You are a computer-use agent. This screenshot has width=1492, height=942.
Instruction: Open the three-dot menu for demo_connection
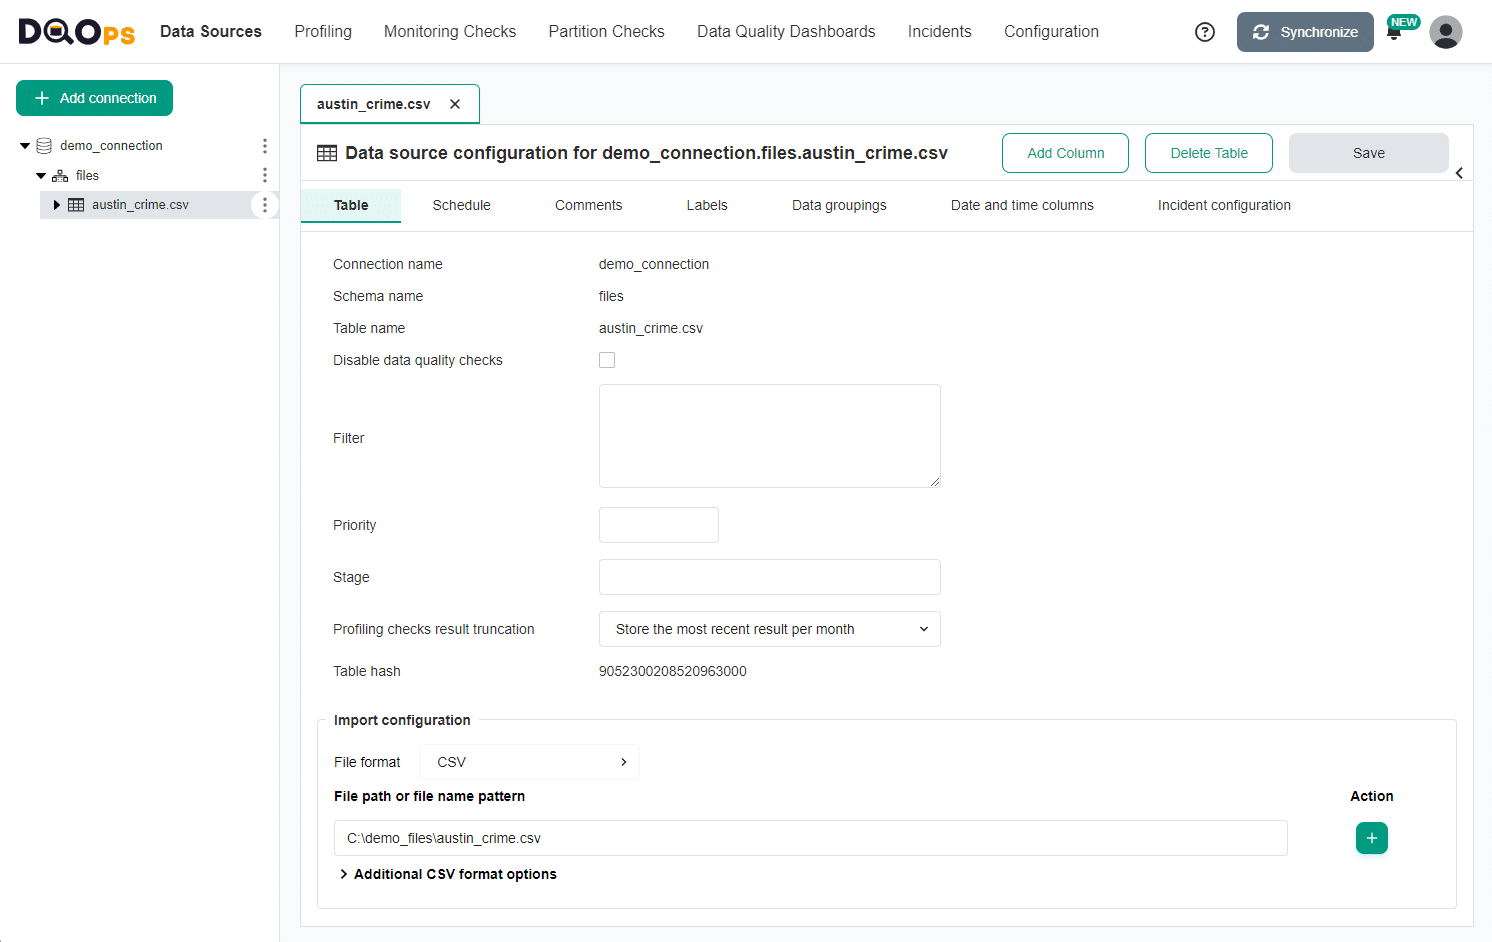tap(264, 145)
